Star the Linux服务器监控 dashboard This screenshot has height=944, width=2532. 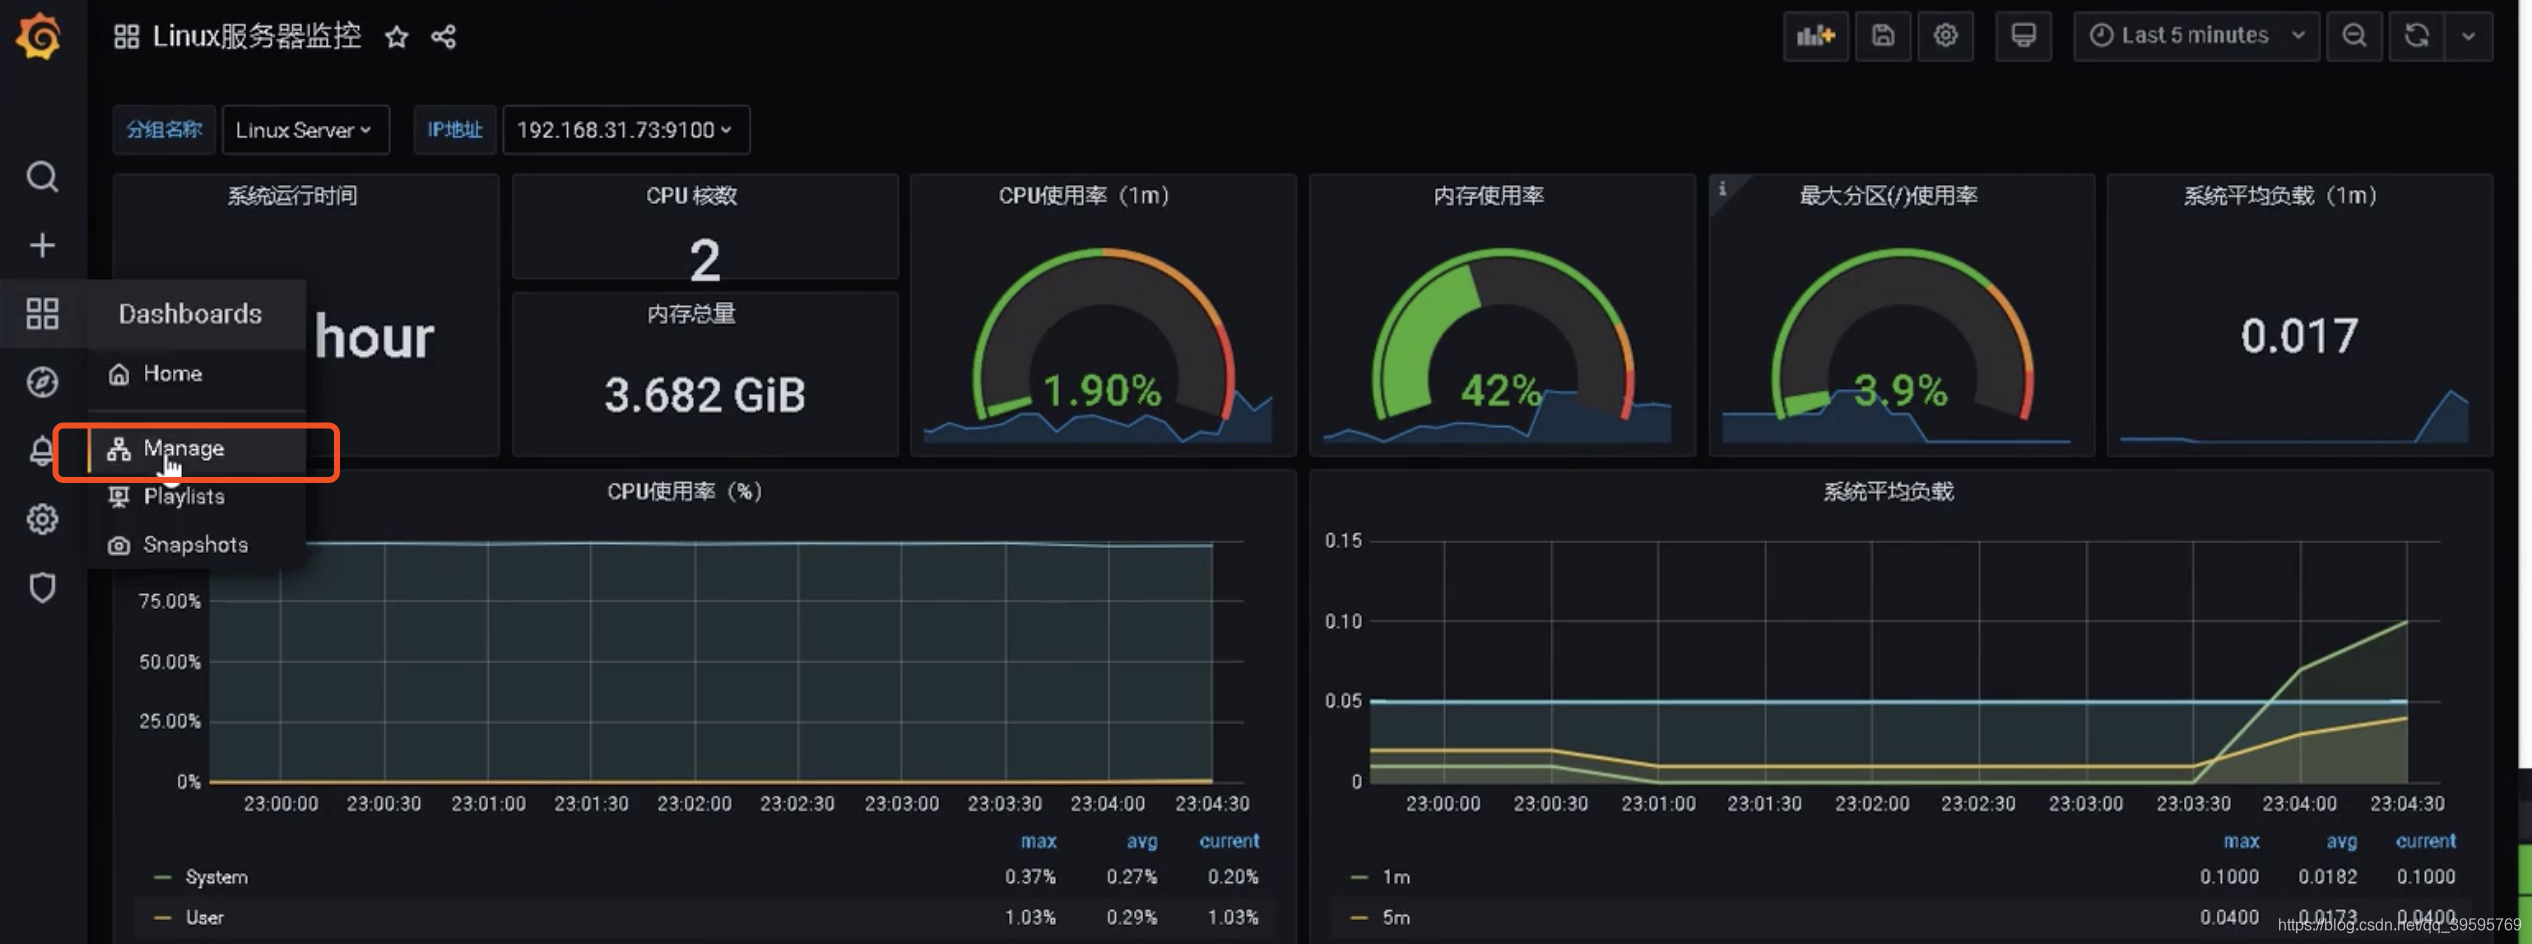coord(397,37)
